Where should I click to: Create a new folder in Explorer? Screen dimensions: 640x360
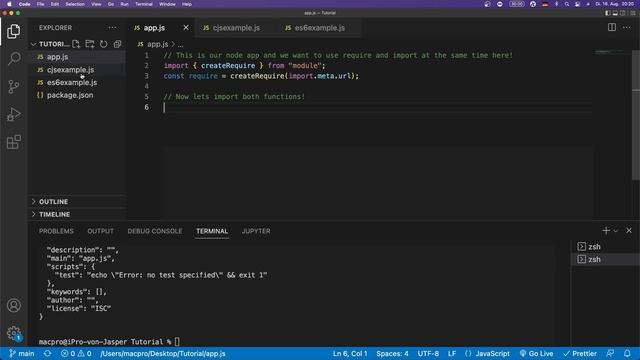(90, 44)
